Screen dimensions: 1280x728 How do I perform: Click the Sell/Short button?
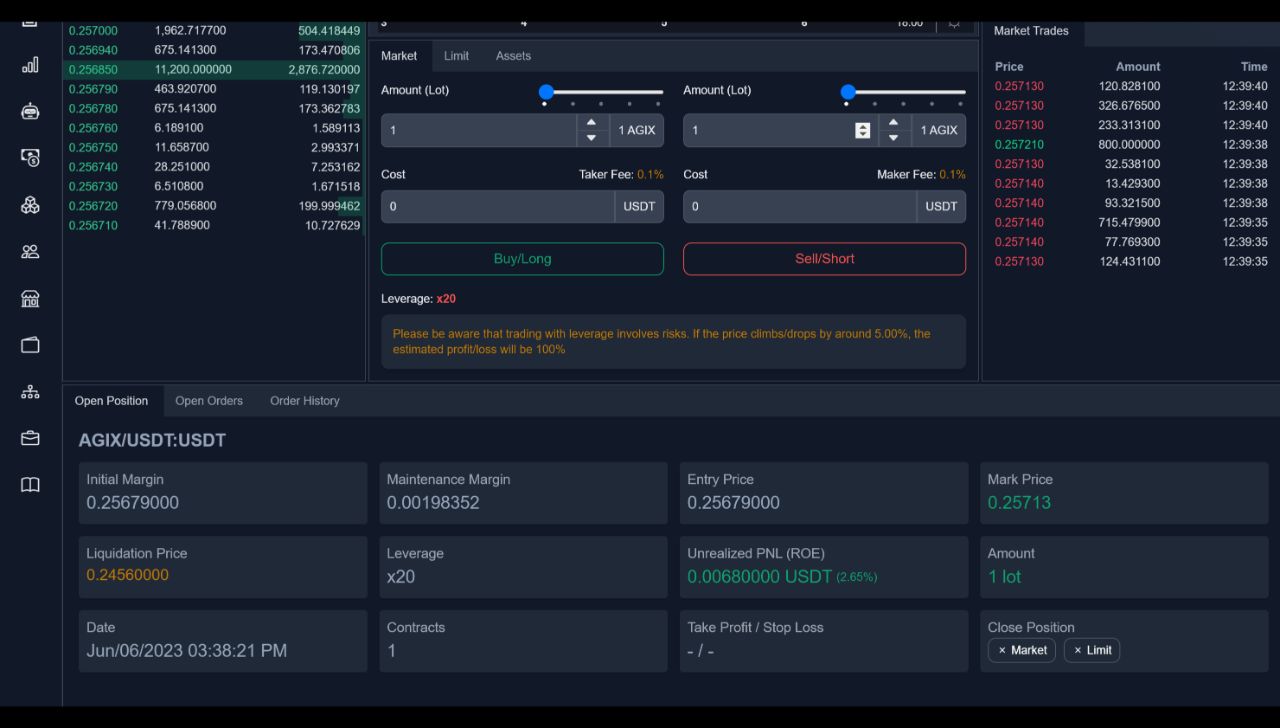824,258
